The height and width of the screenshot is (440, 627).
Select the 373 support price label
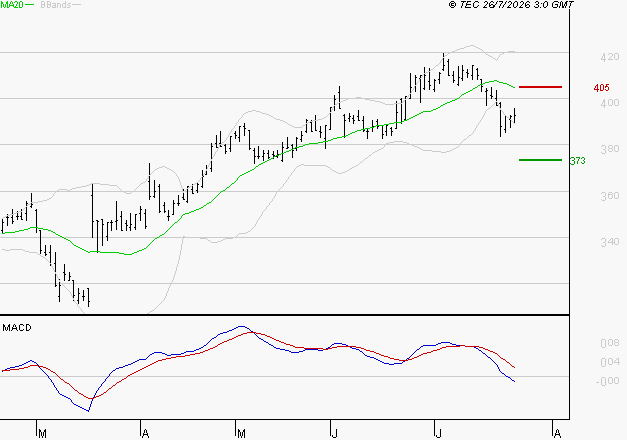[577, 161]
